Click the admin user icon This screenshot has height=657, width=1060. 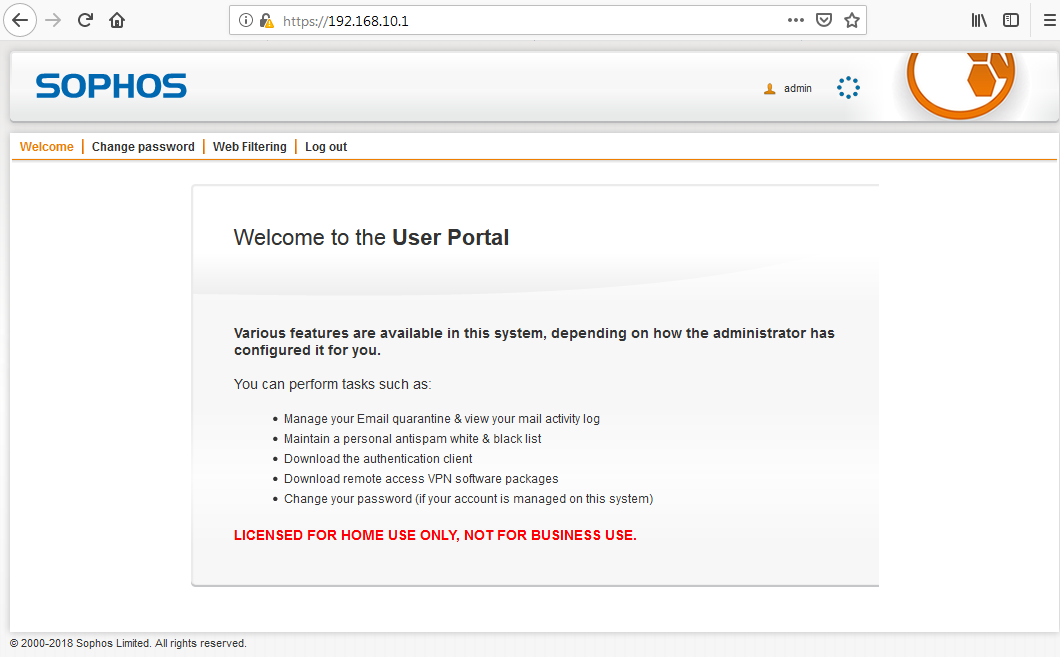[x=770, y=89]
